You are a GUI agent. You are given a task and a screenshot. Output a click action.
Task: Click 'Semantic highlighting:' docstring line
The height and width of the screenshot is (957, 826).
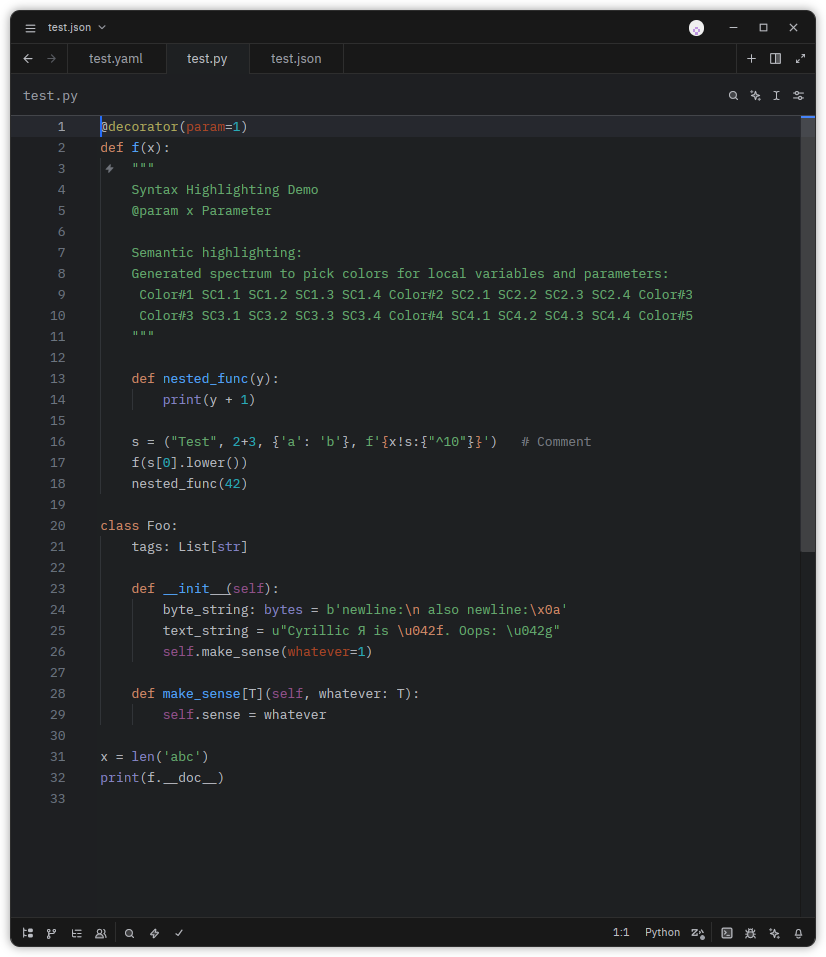pyautogui.click(x=217, y=253)
